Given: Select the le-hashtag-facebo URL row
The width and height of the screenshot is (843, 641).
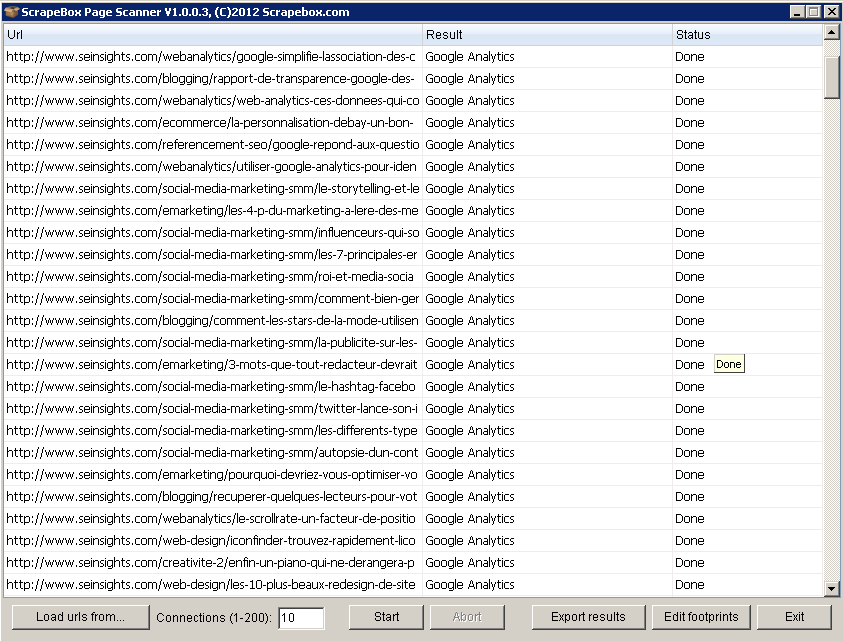Looking at the screenshot, I should tap(211, 387).
